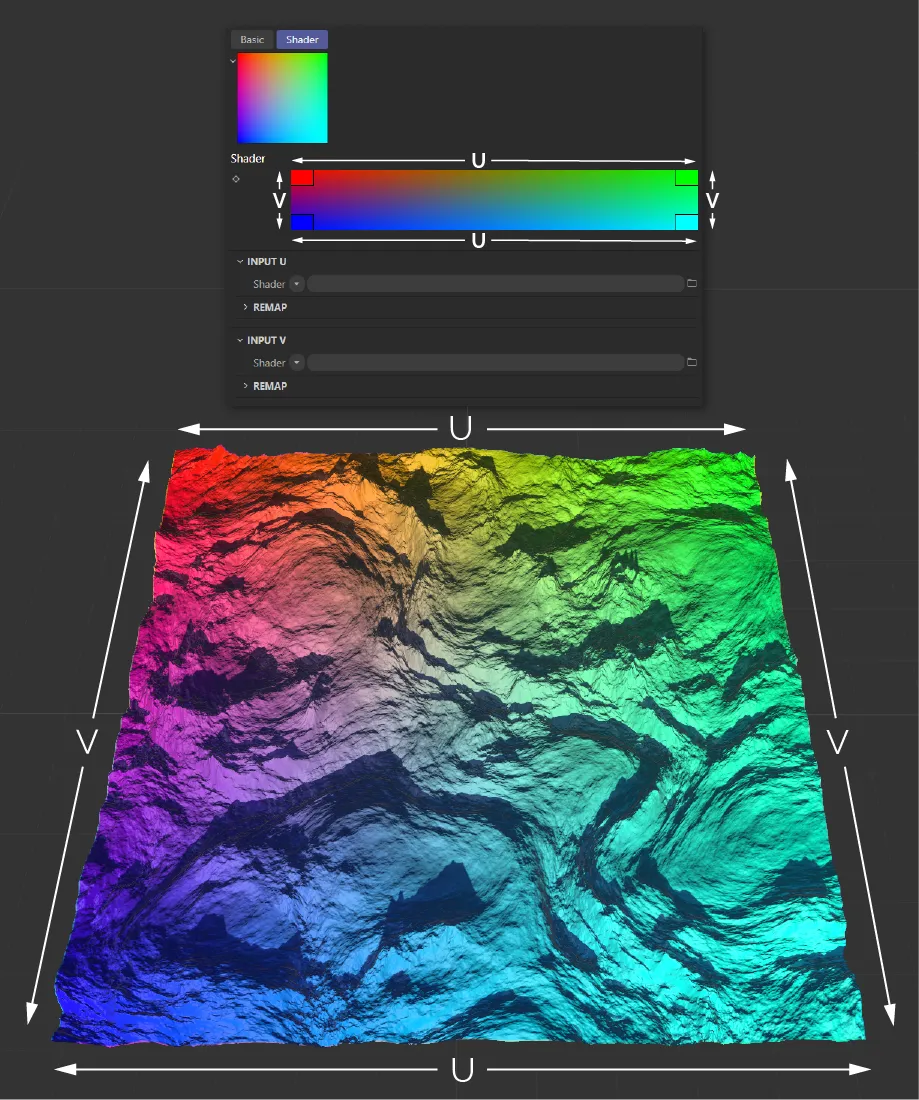Viewport: 919px width, 1100px height.
Task: Select the cyan corner color knot
Action: click(x=686, y=222)
